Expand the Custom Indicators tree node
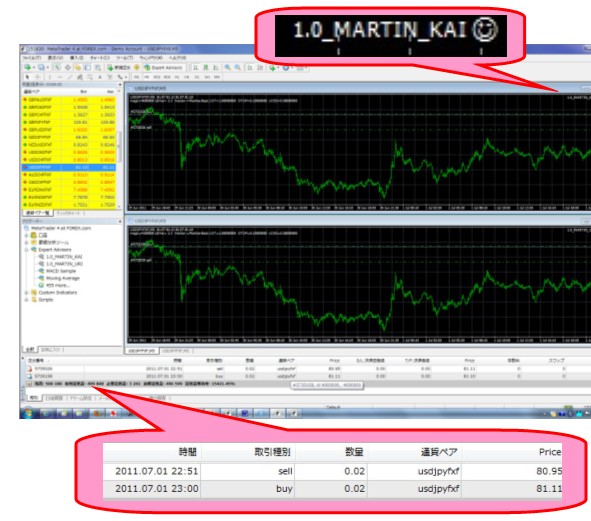This screenshot has width=591, height=521. (26, 293)
